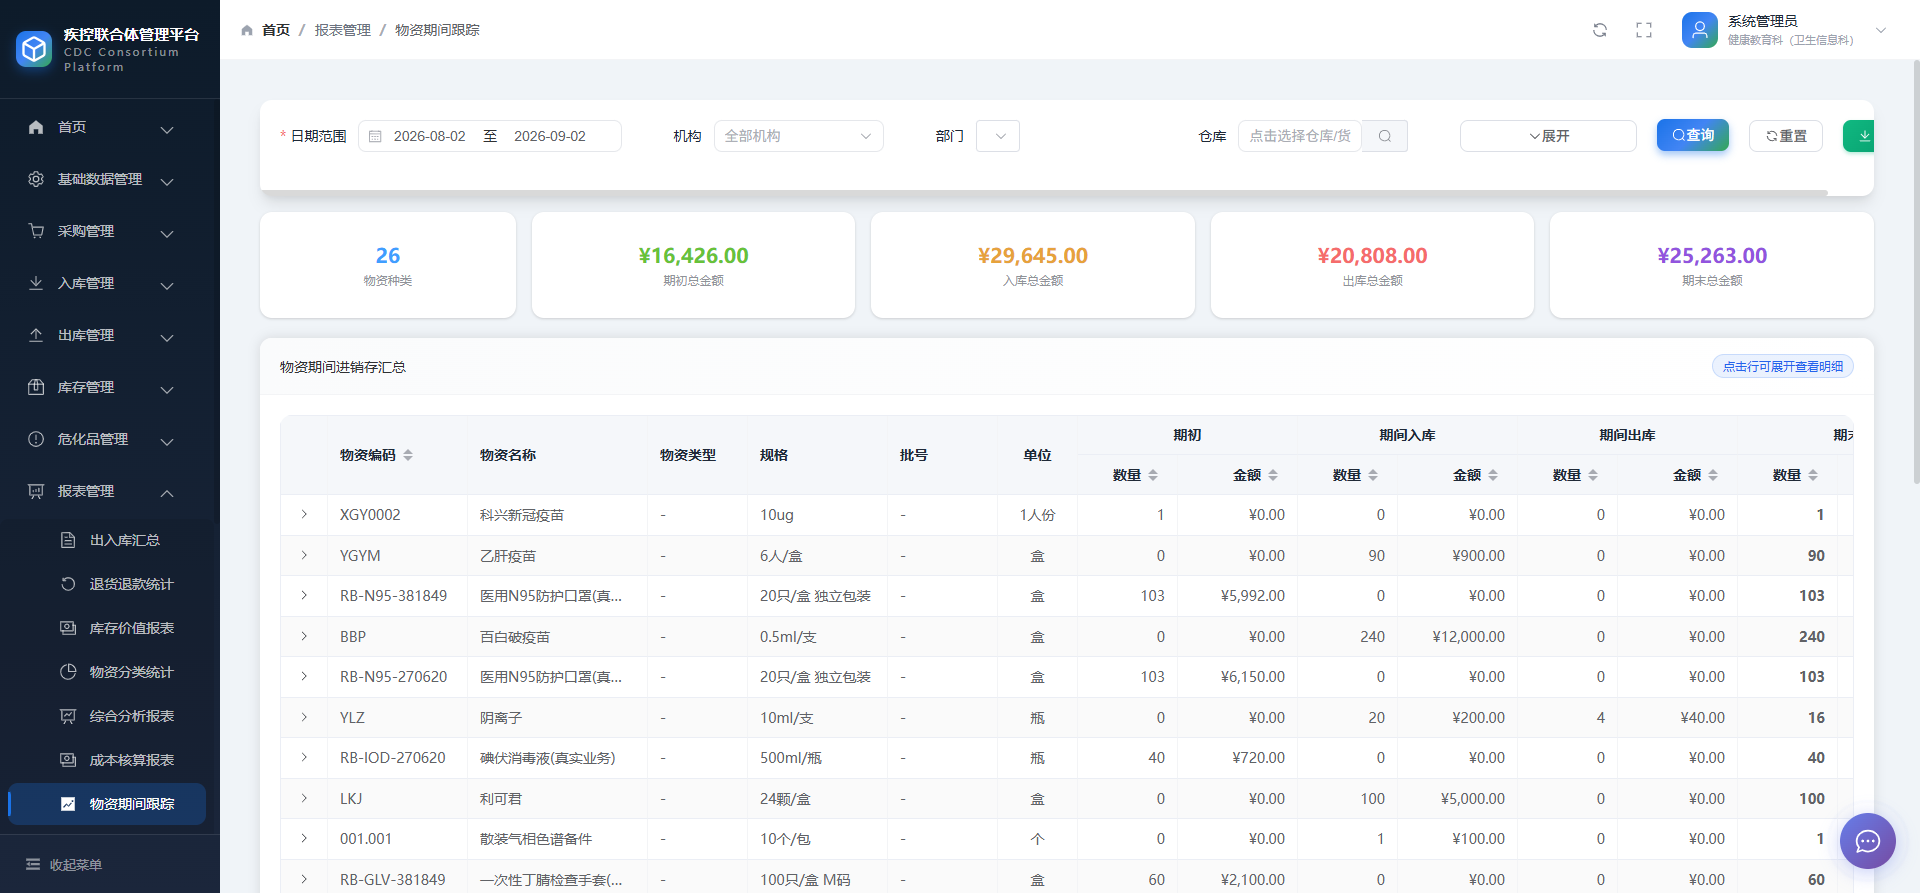The width and height of the screenshot is (1920, 893).
Task: Sort 期间出库 金额 column
Action: coord(1713,475)
